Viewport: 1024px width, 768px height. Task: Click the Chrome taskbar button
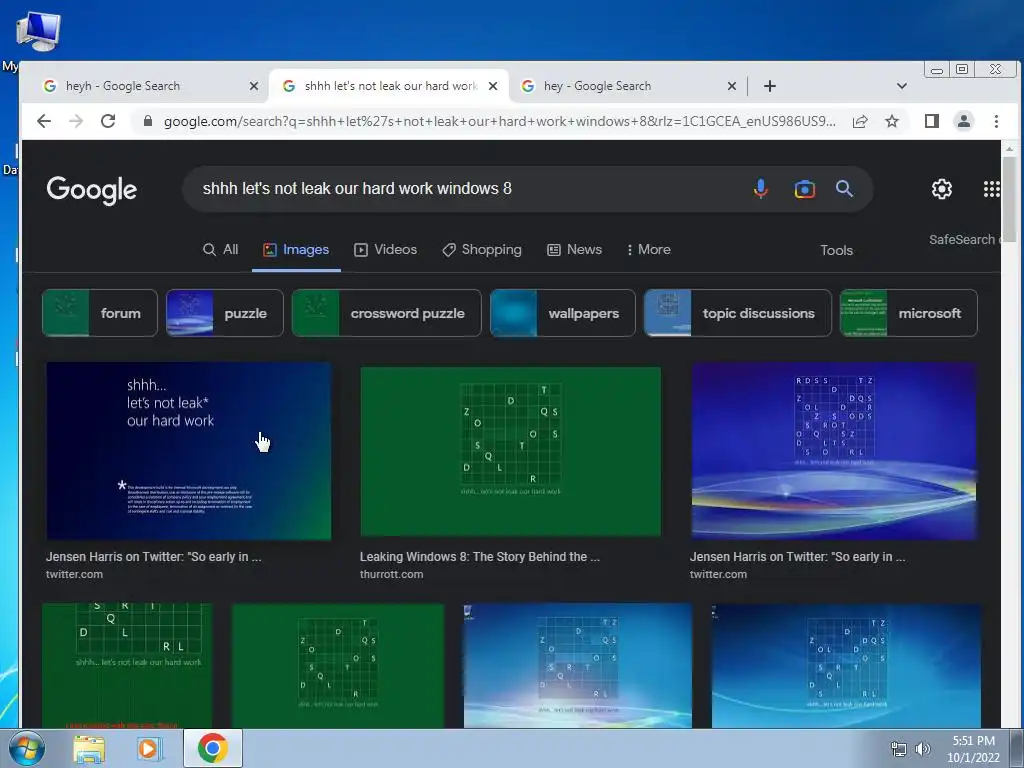(213, 748)
